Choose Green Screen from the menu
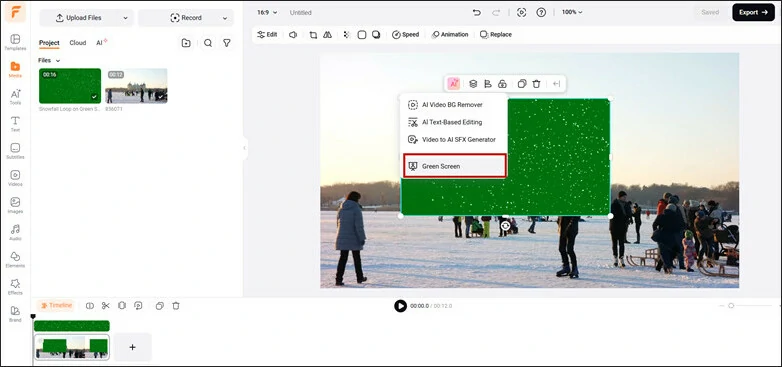 point(455,166)
